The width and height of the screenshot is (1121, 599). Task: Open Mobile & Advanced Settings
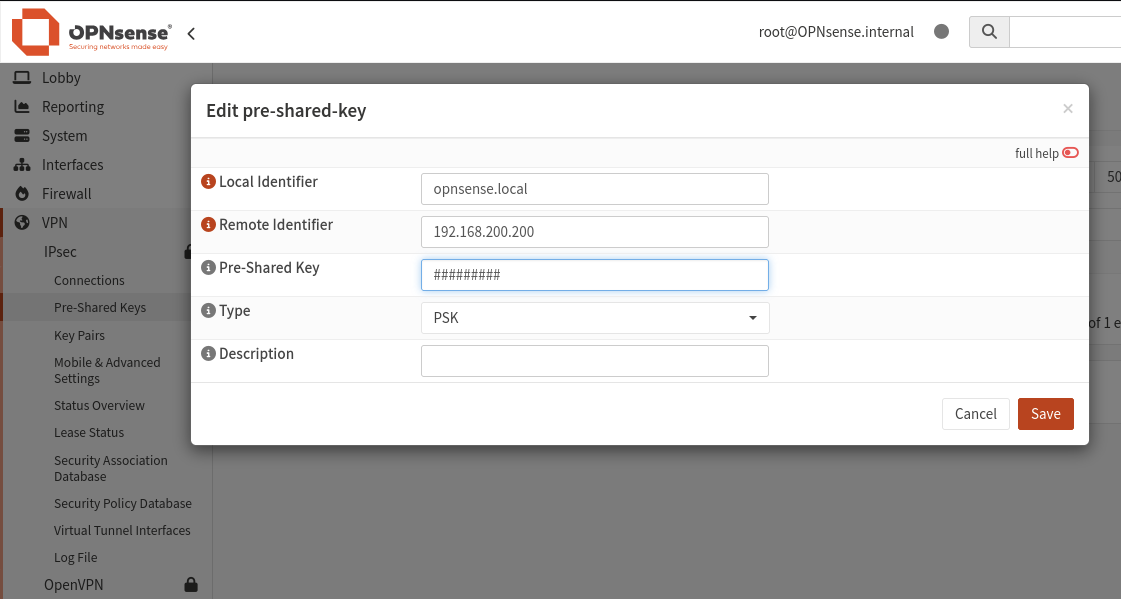tap(107, 370)
